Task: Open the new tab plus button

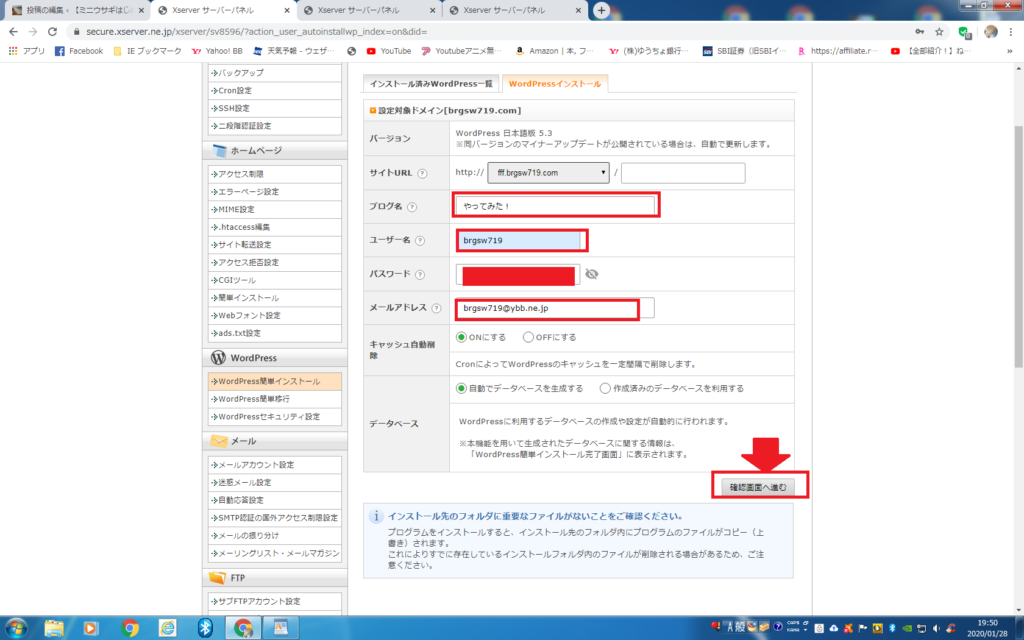Action: coord(601,10)
